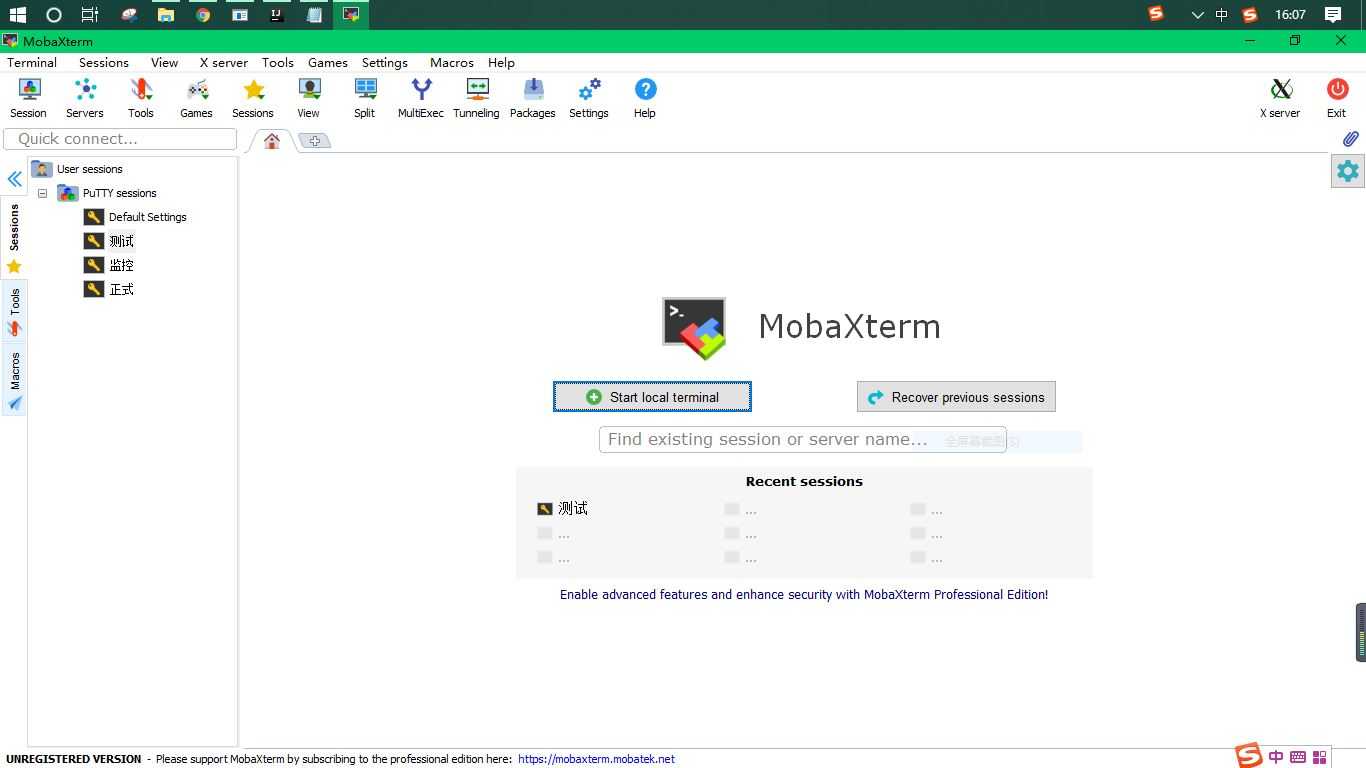Image resolution: width=1366 pixels, height=768 pixels.
Task: Collapse the PuTTY sessions tree node
Action: pos(43,193)
